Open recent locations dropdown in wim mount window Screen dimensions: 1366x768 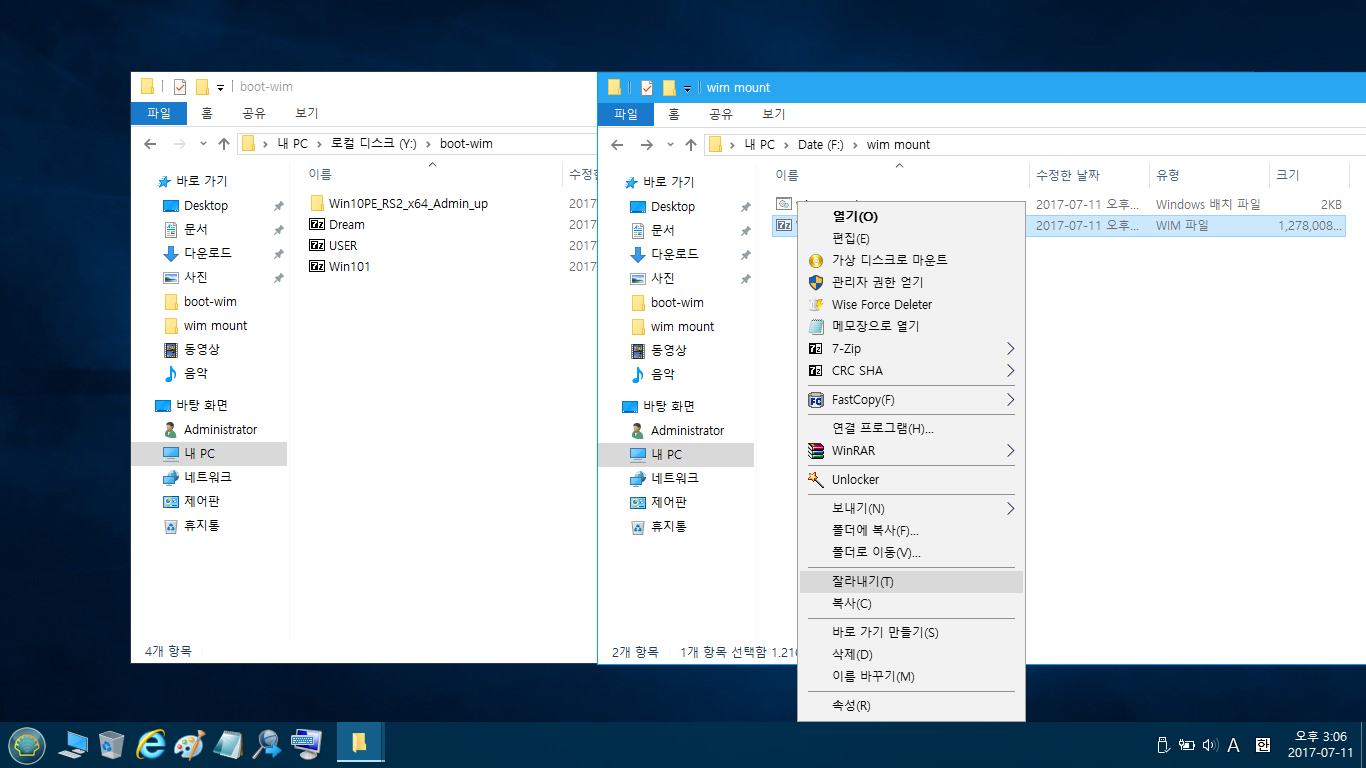670,145
